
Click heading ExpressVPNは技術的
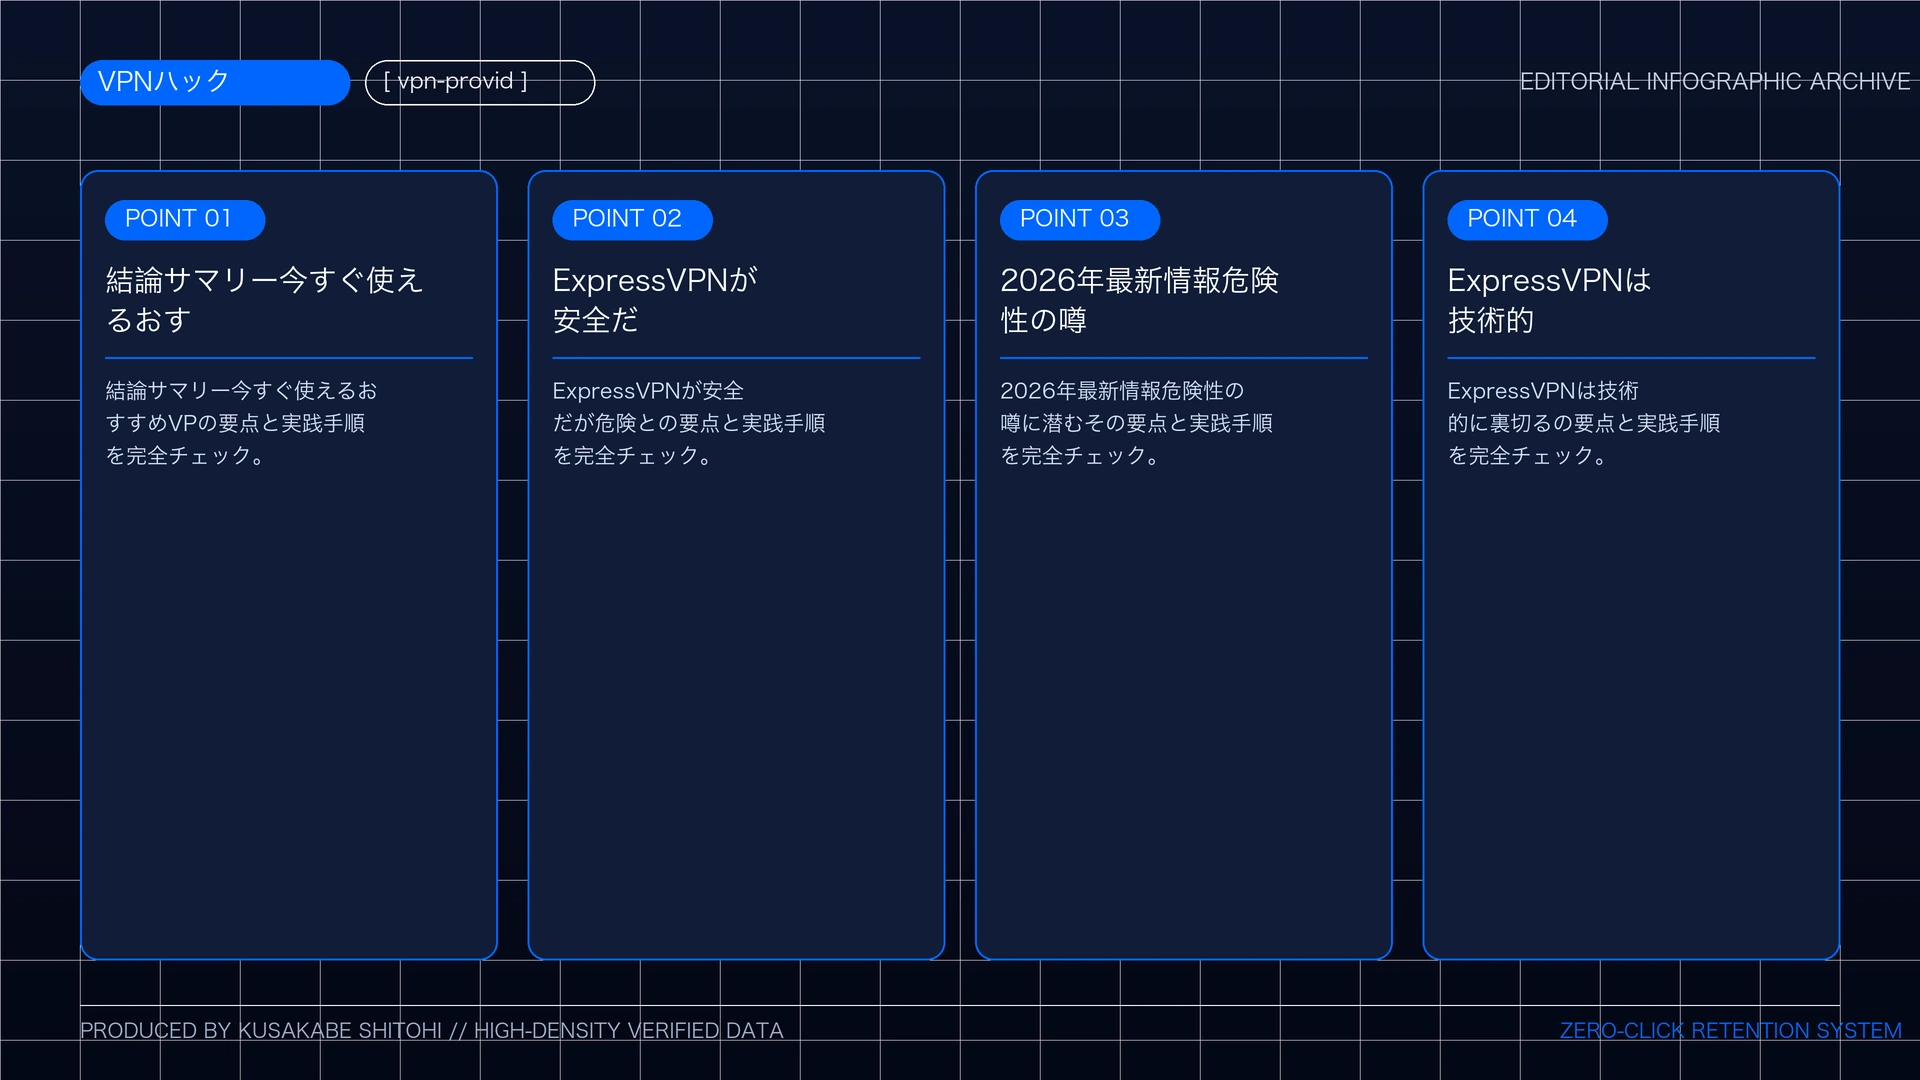point(1550,300)
